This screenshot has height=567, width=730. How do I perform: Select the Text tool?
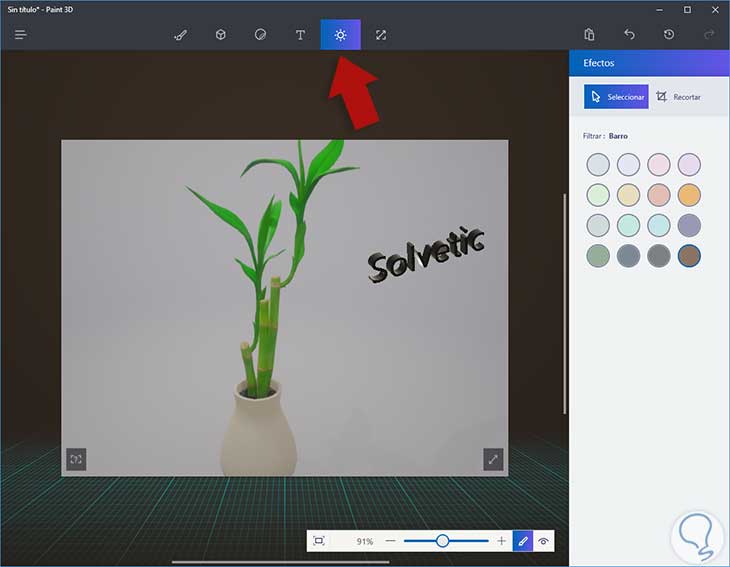[300, 35]
